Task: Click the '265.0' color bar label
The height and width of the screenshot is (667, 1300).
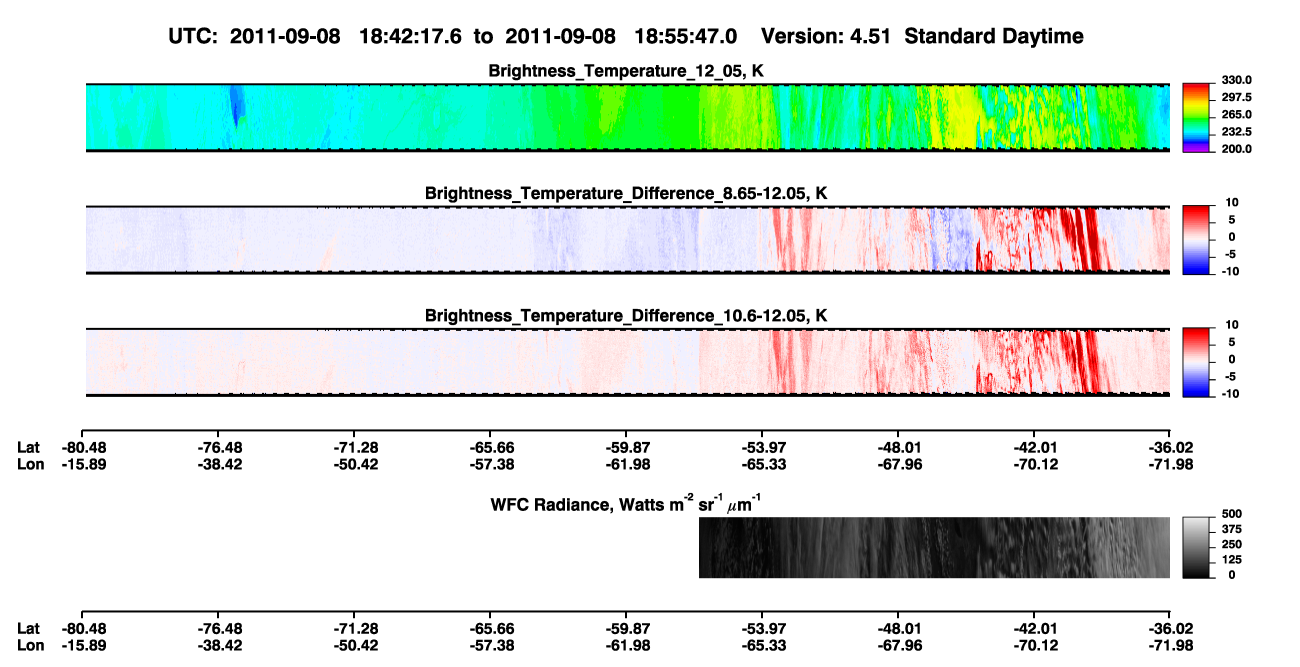Action: (x=1236, y=114)
